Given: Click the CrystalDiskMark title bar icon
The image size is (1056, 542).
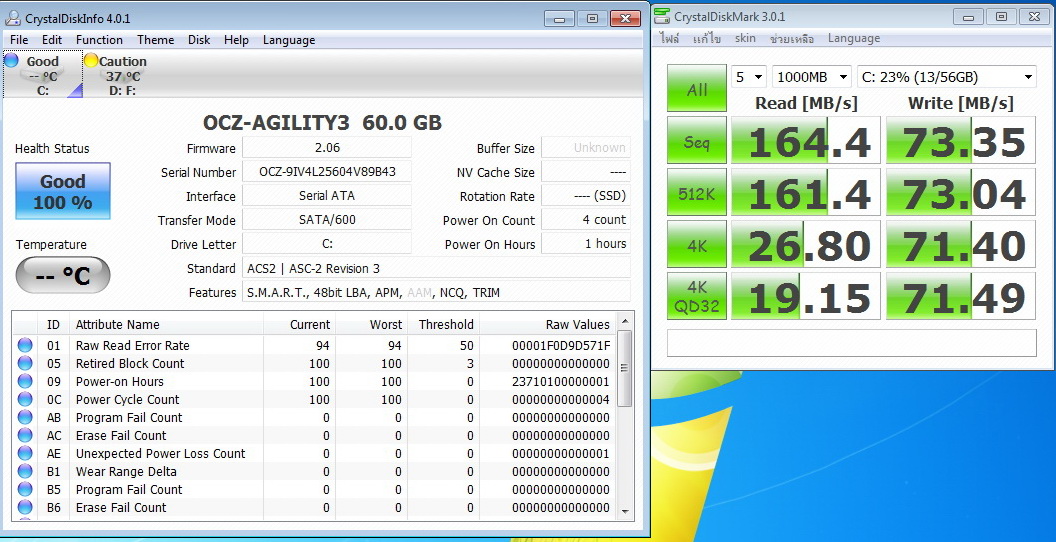Looking at the screenshot, I should pos(663,16).
